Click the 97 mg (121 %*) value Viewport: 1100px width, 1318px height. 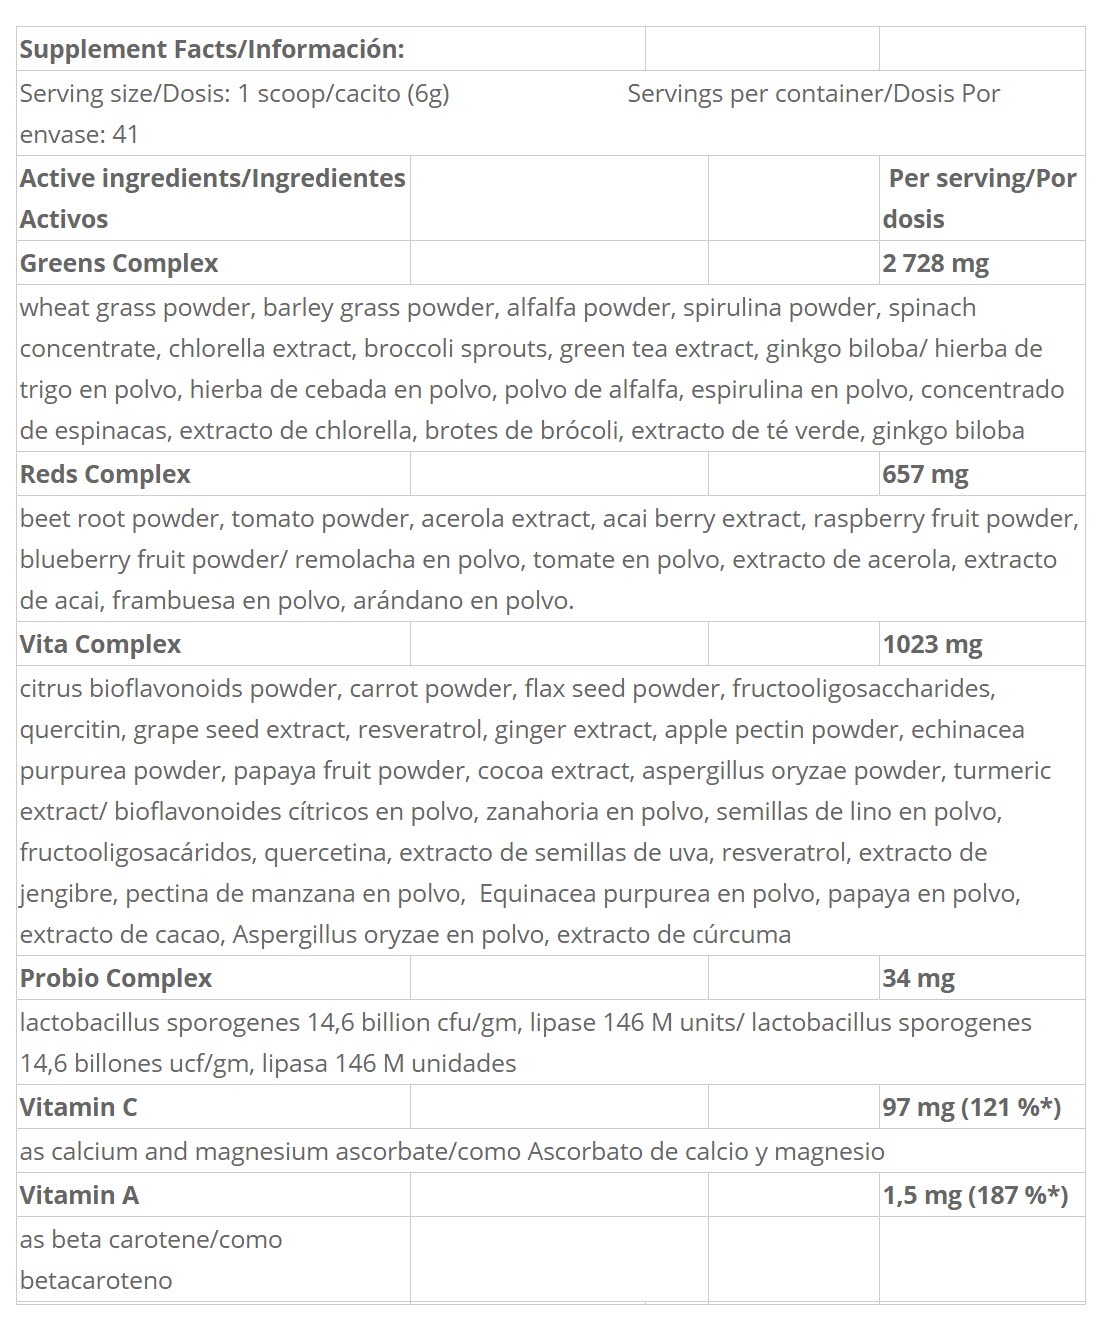971,1107
